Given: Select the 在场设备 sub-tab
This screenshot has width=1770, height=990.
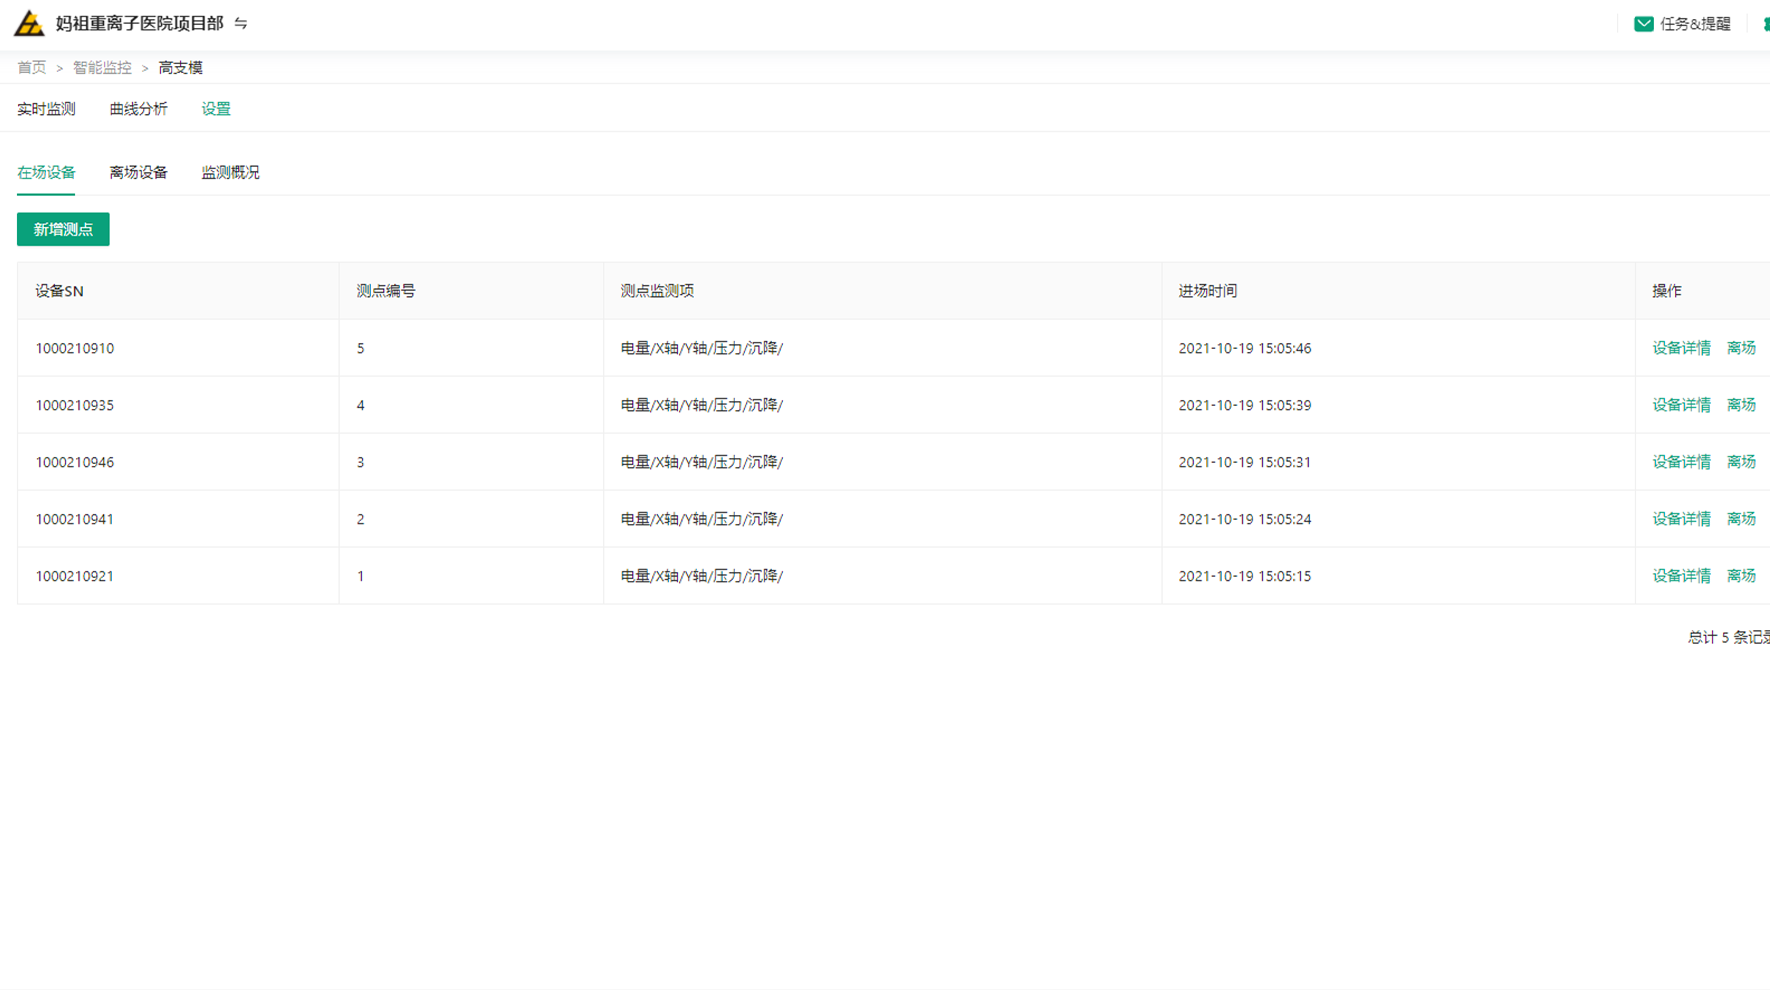Looking at the screenshot, I should [46, 172].
